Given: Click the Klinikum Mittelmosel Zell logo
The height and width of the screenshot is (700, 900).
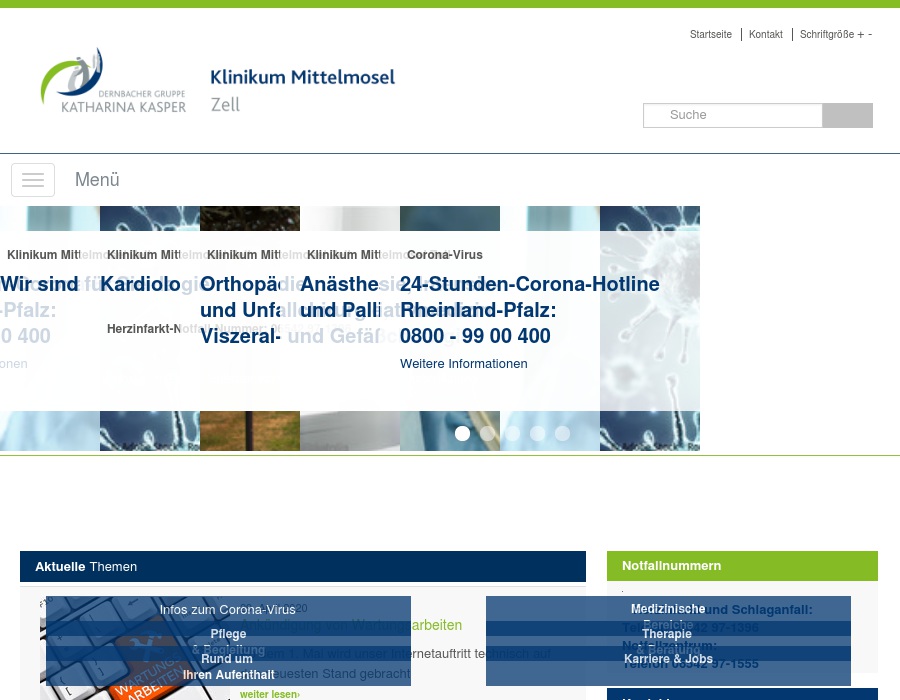Looking at the screenshot, I should tap(302, 90).
